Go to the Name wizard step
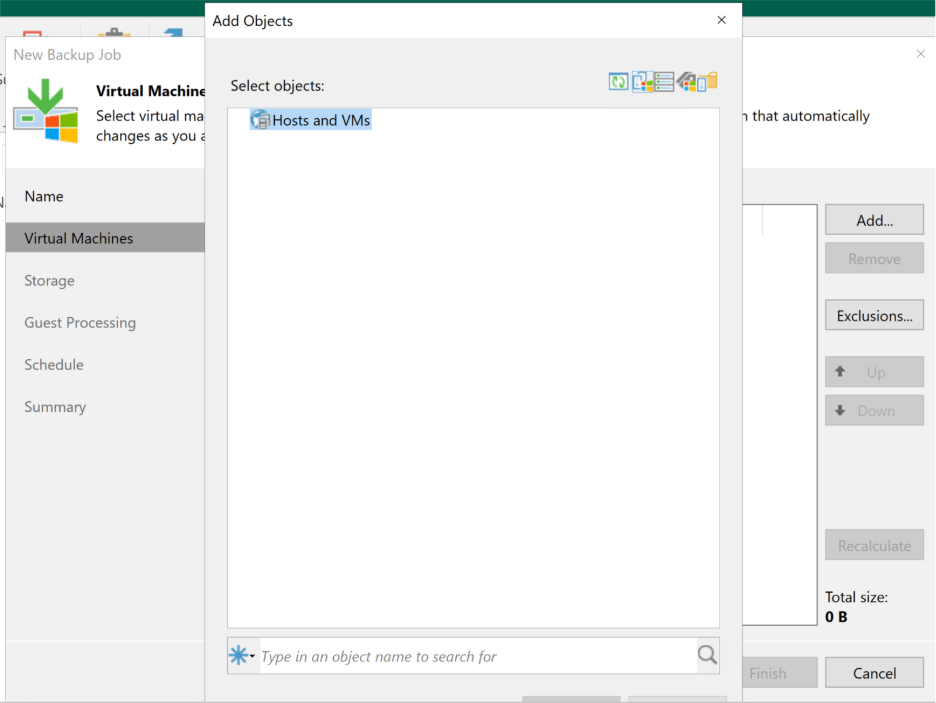Screen dimensions: 936x703 tap(44, 197)
